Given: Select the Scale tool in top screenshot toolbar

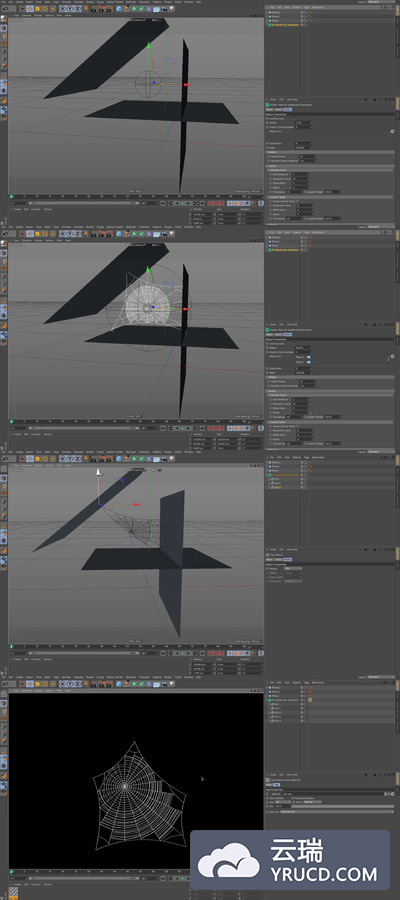Looking at the screenshot, I should tap(37, 9).
